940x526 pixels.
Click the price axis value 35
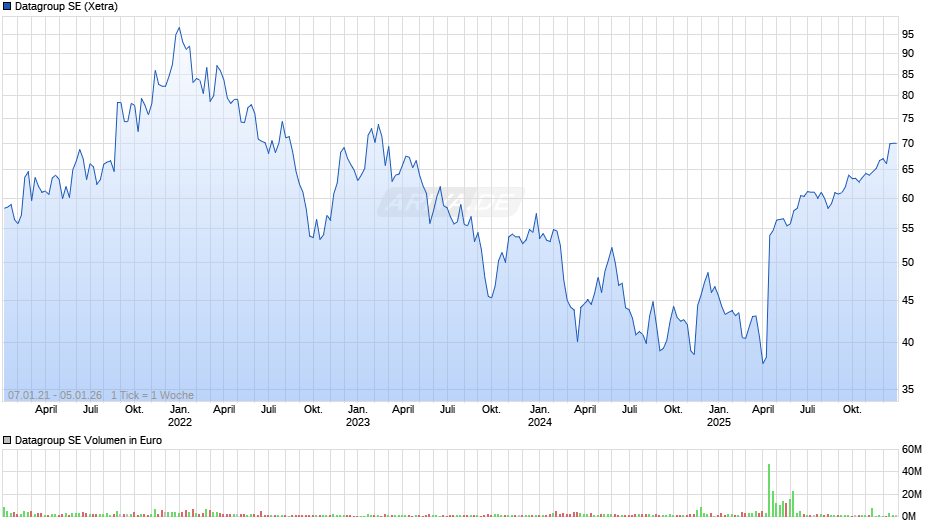pos(908,389)
